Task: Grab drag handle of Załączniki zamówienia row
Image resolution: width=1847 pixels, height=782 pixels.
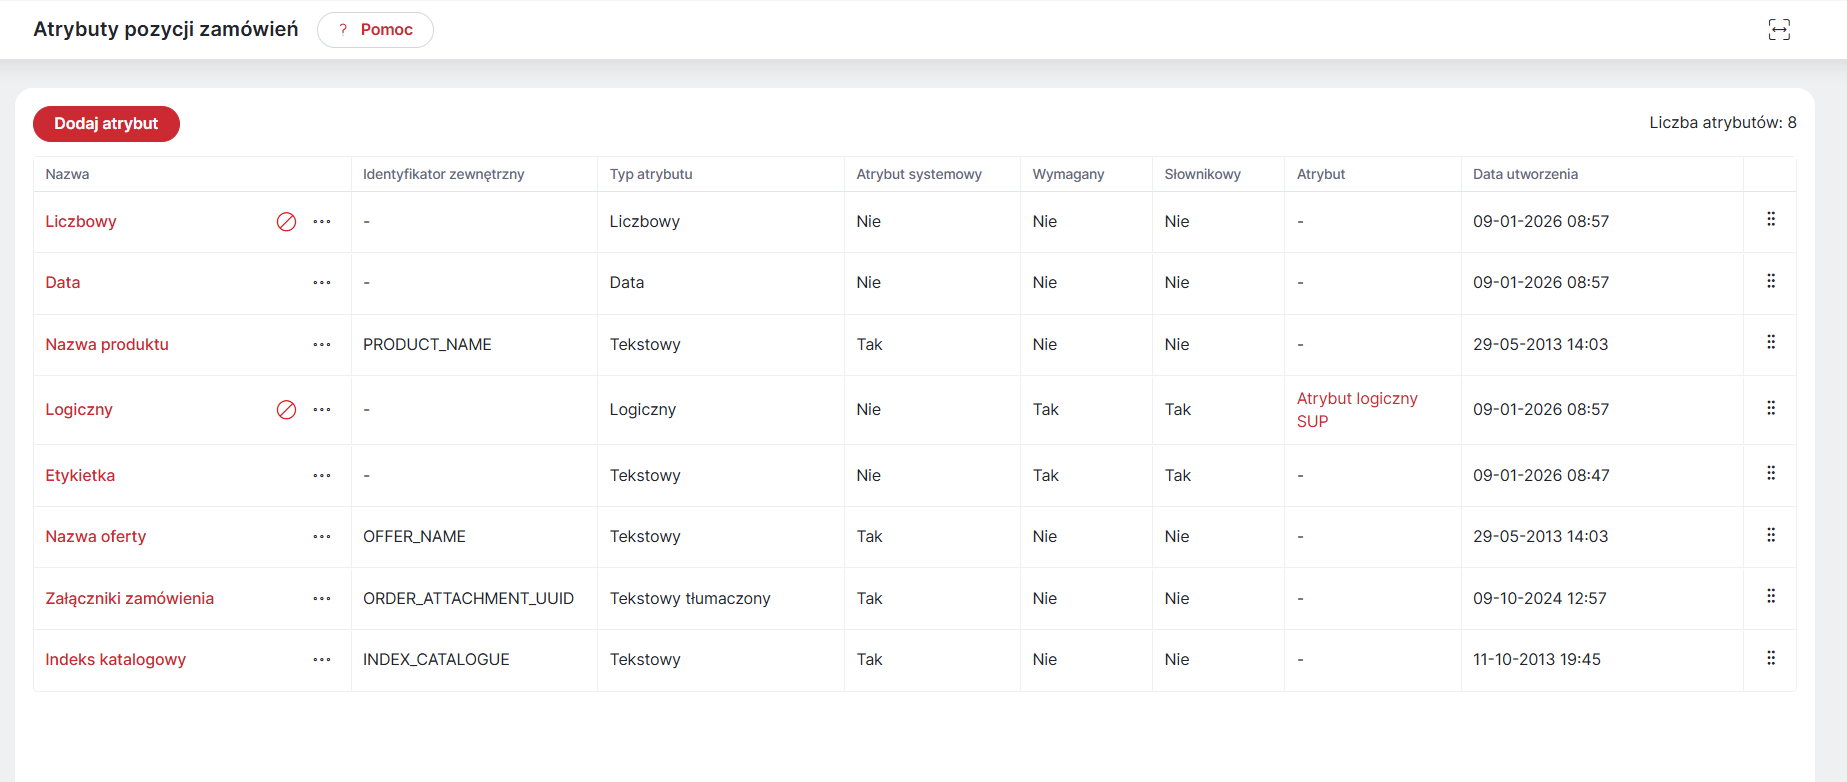Action: coord(1771,596)
